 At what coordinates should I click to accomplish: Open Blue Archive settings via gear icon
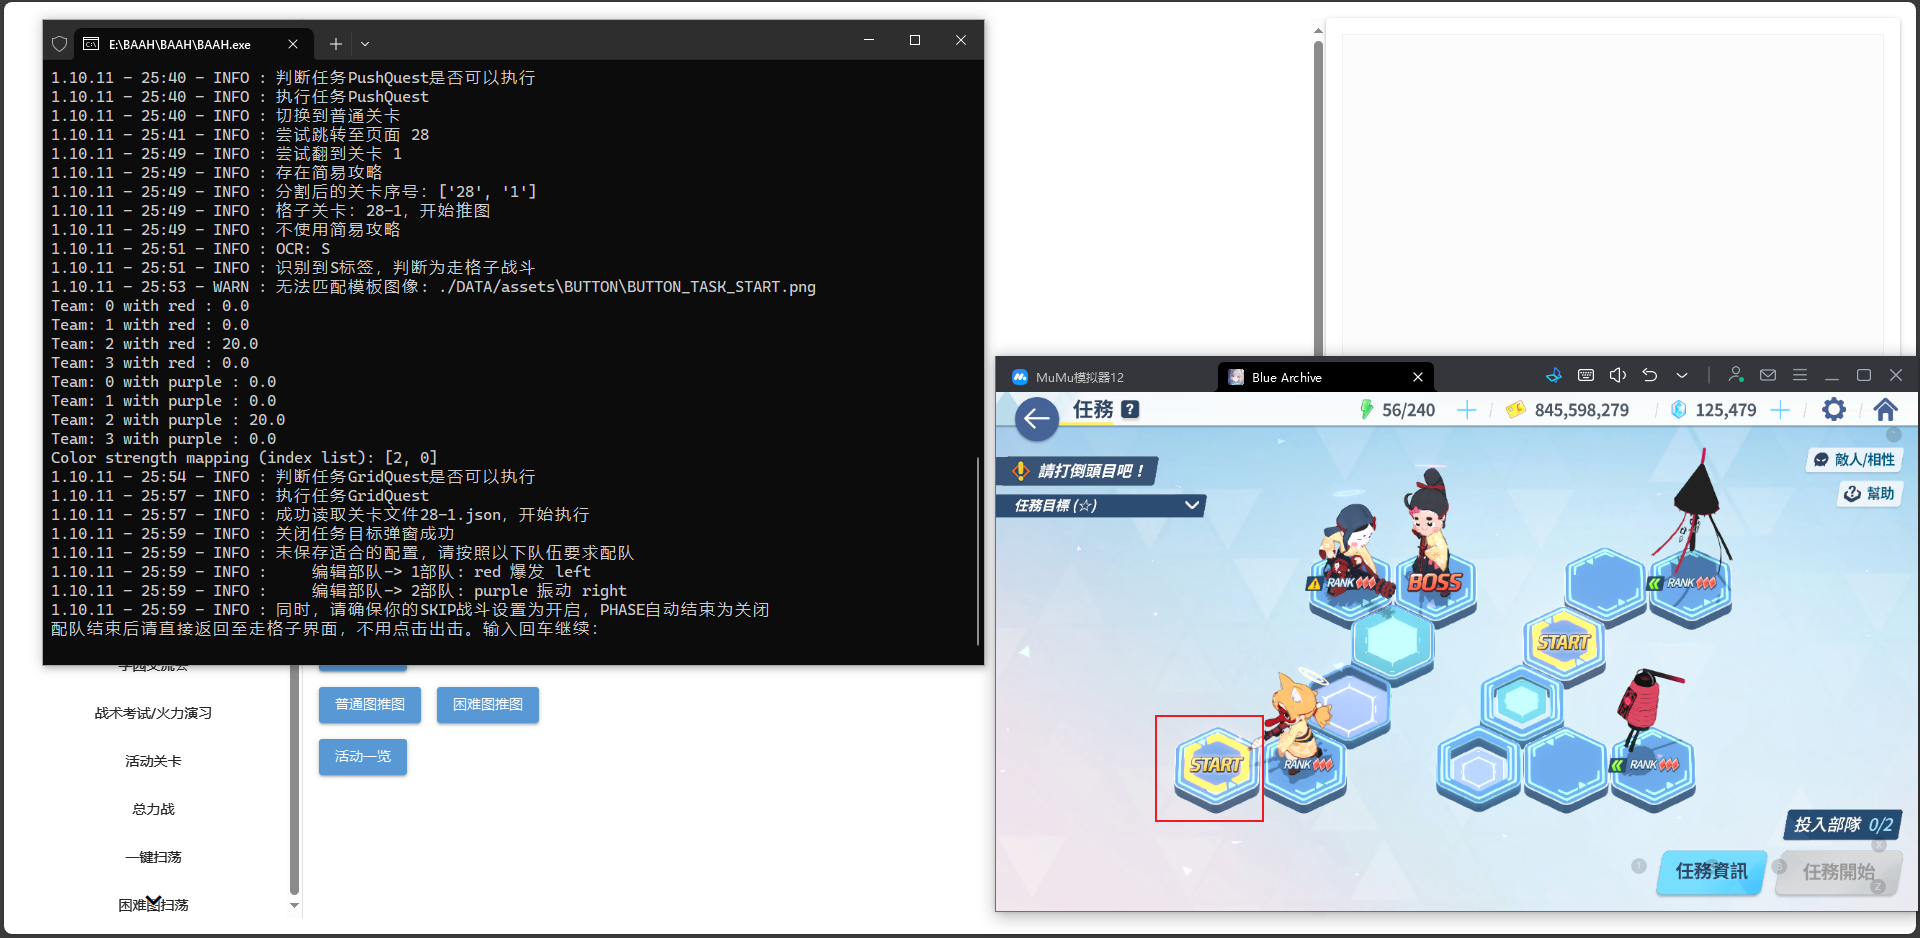1834,409
